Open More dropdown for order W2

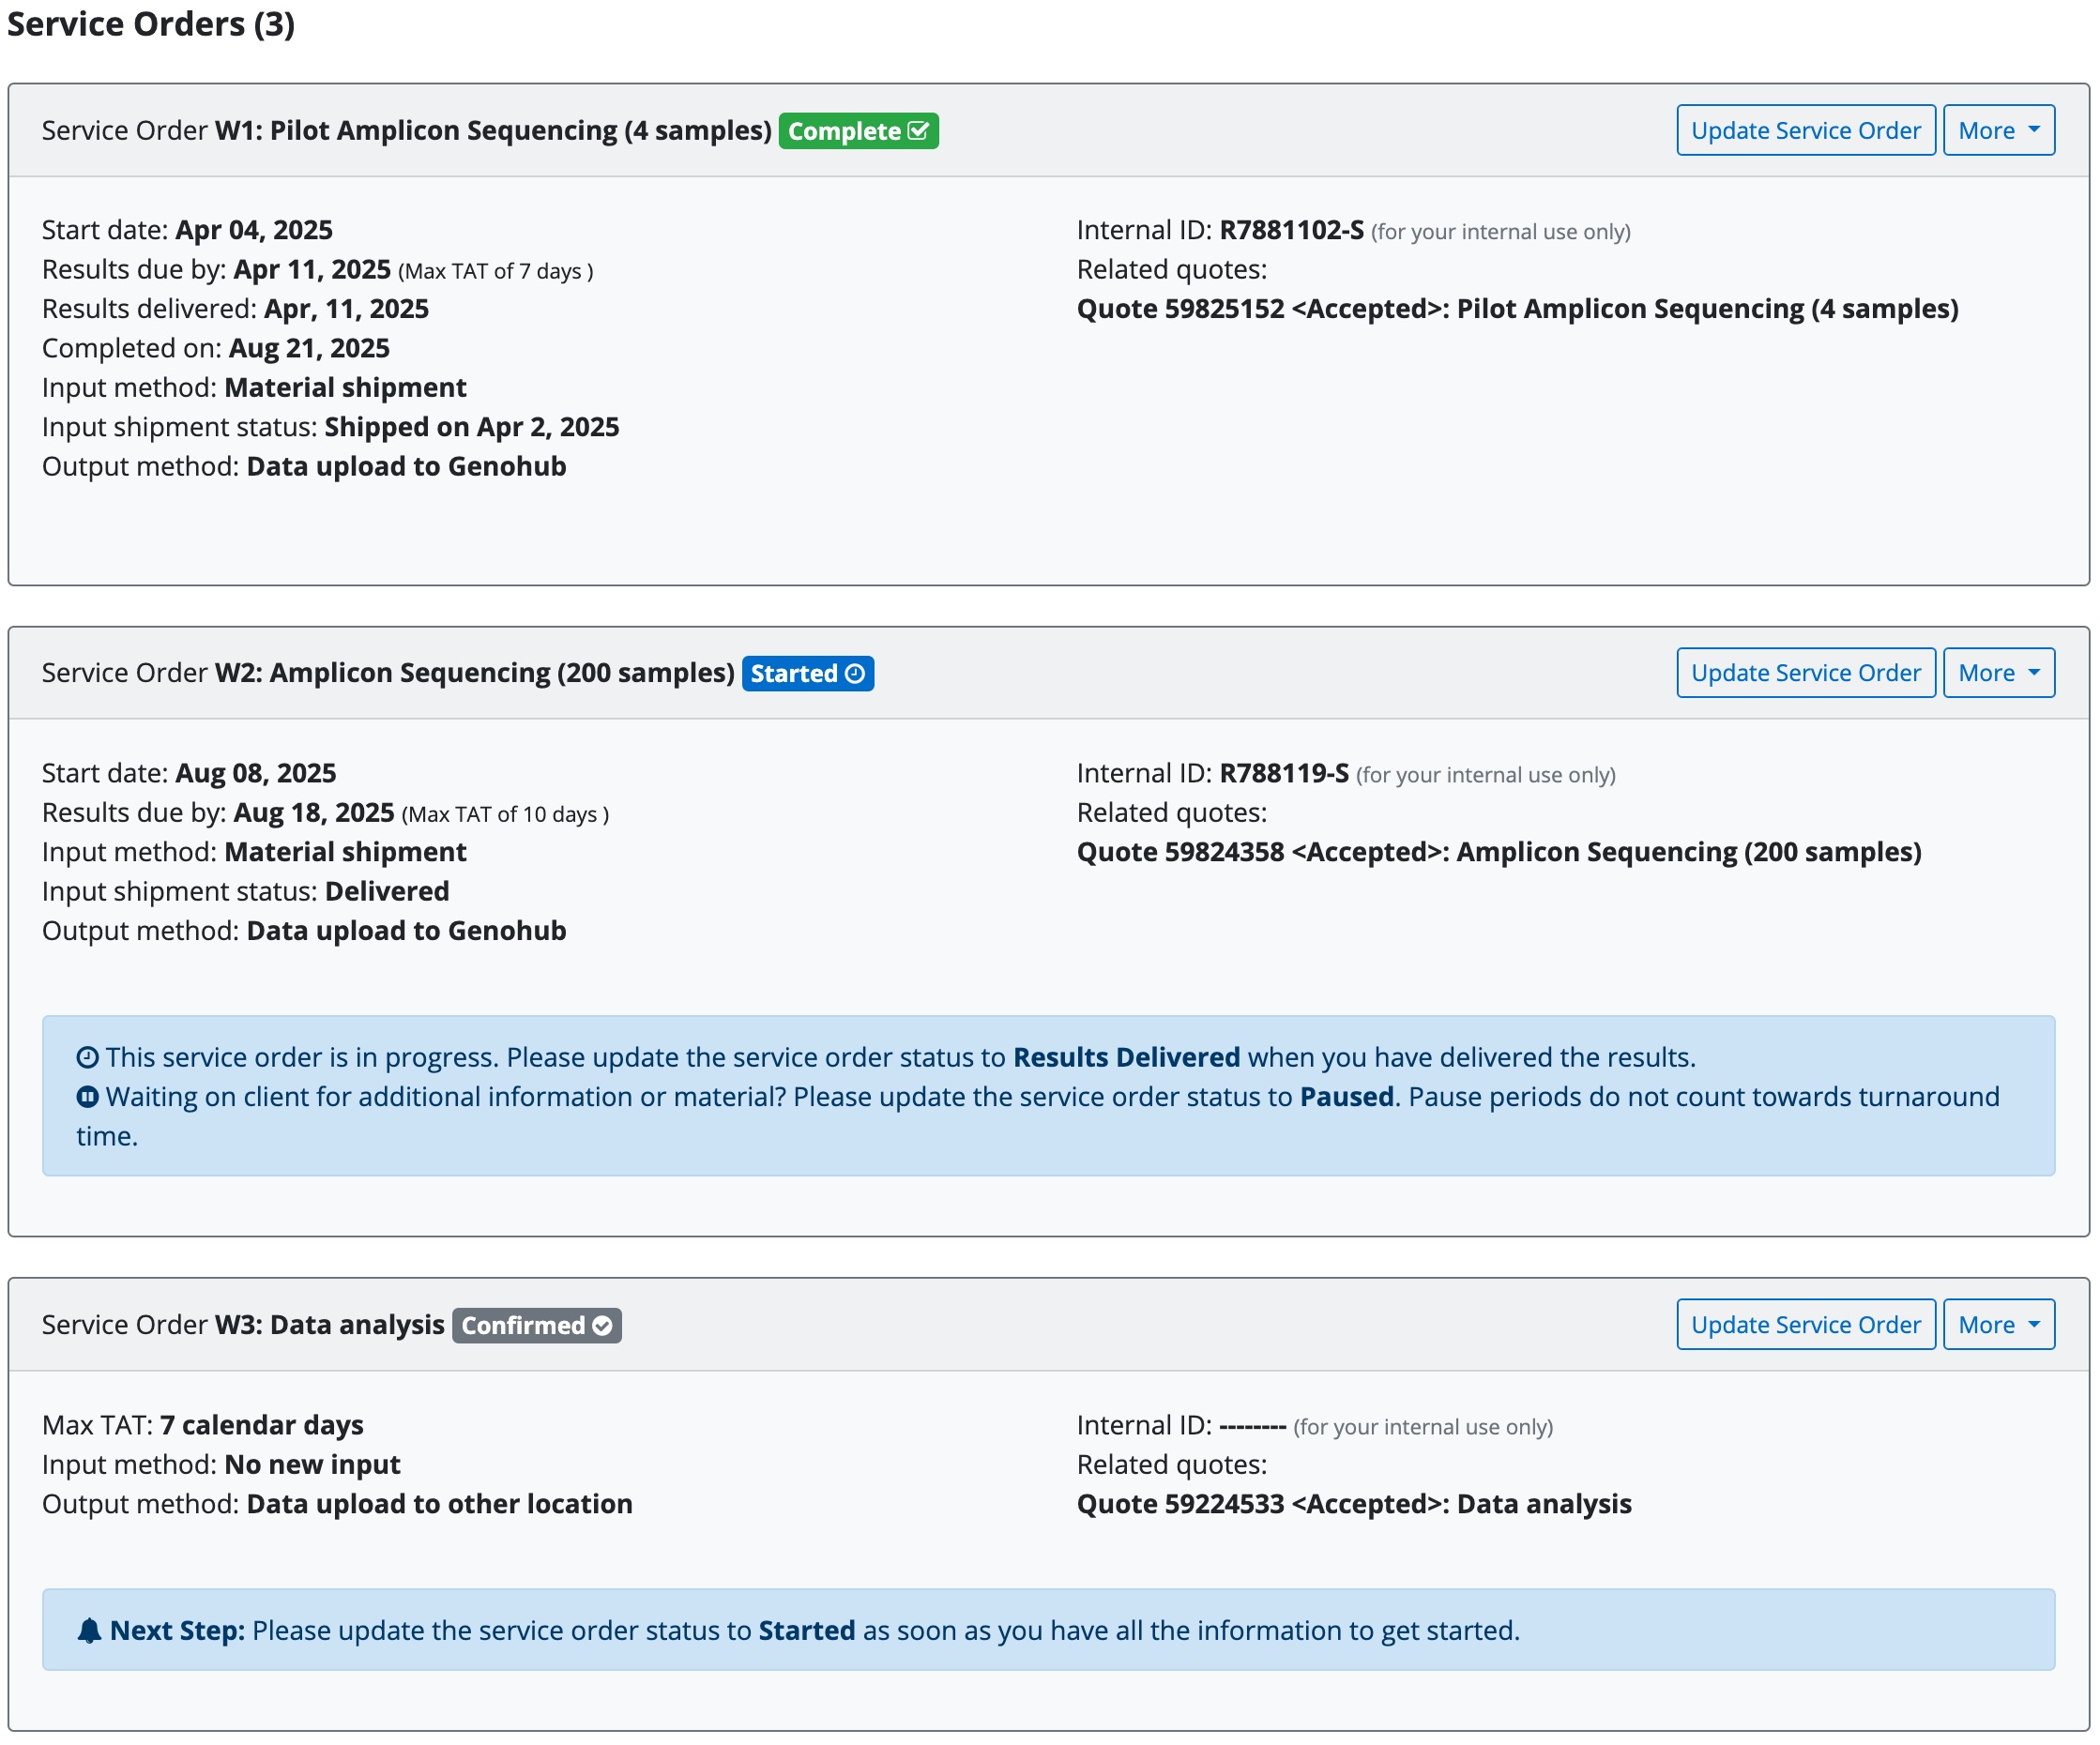click(x=1999, y=674)
